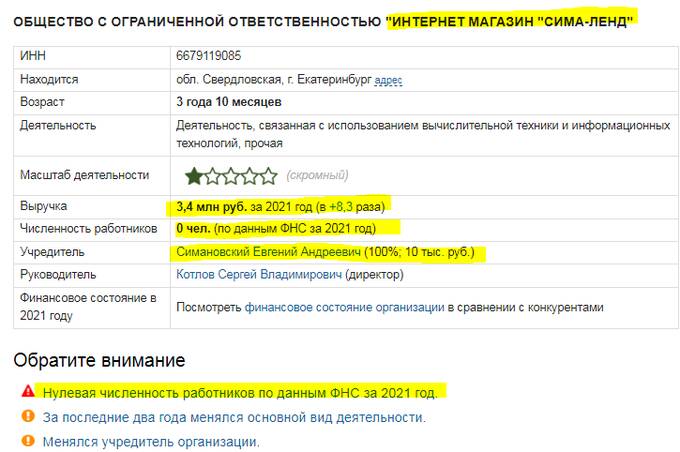
Task: Open 'финансовое состояние организации' link
Action: (x=344, y=308)
